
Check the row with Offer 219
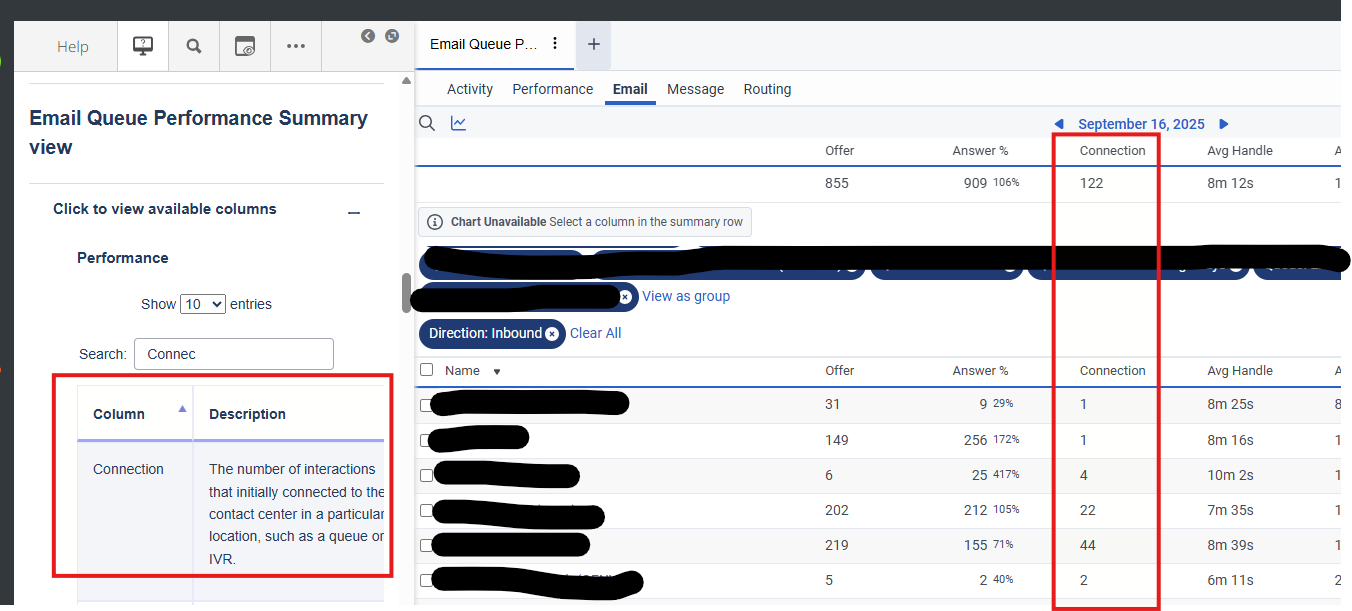tap(427, 545)
